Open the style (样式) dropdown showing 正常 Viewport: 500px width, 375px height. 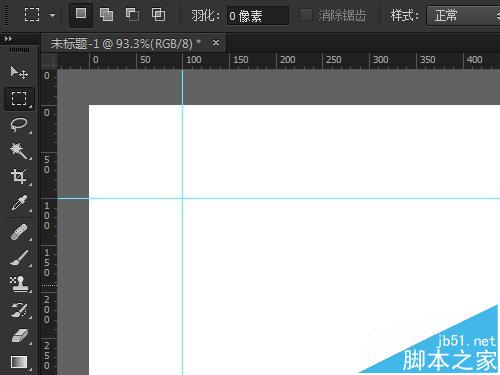tap(463, 15)
